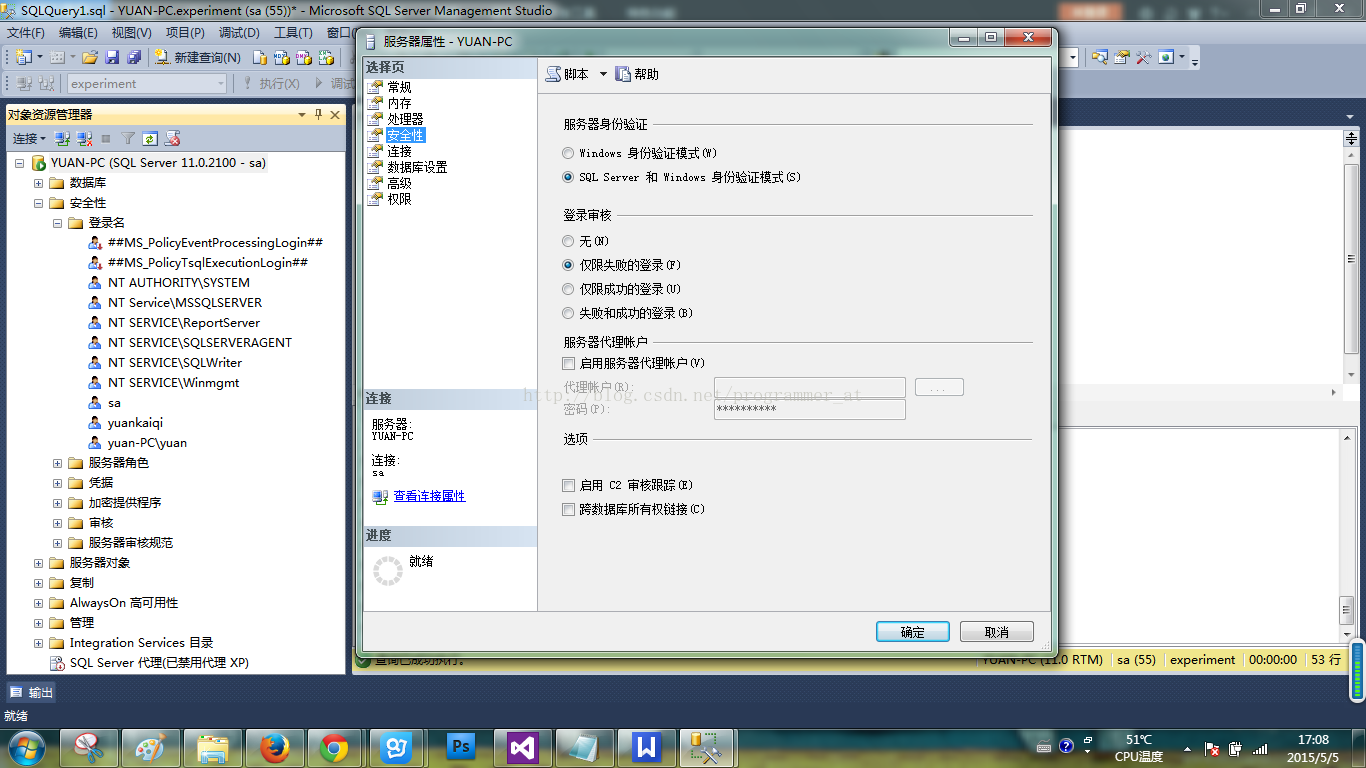Enable 启用服务器代理帐户 checkbox

point(569,363)
